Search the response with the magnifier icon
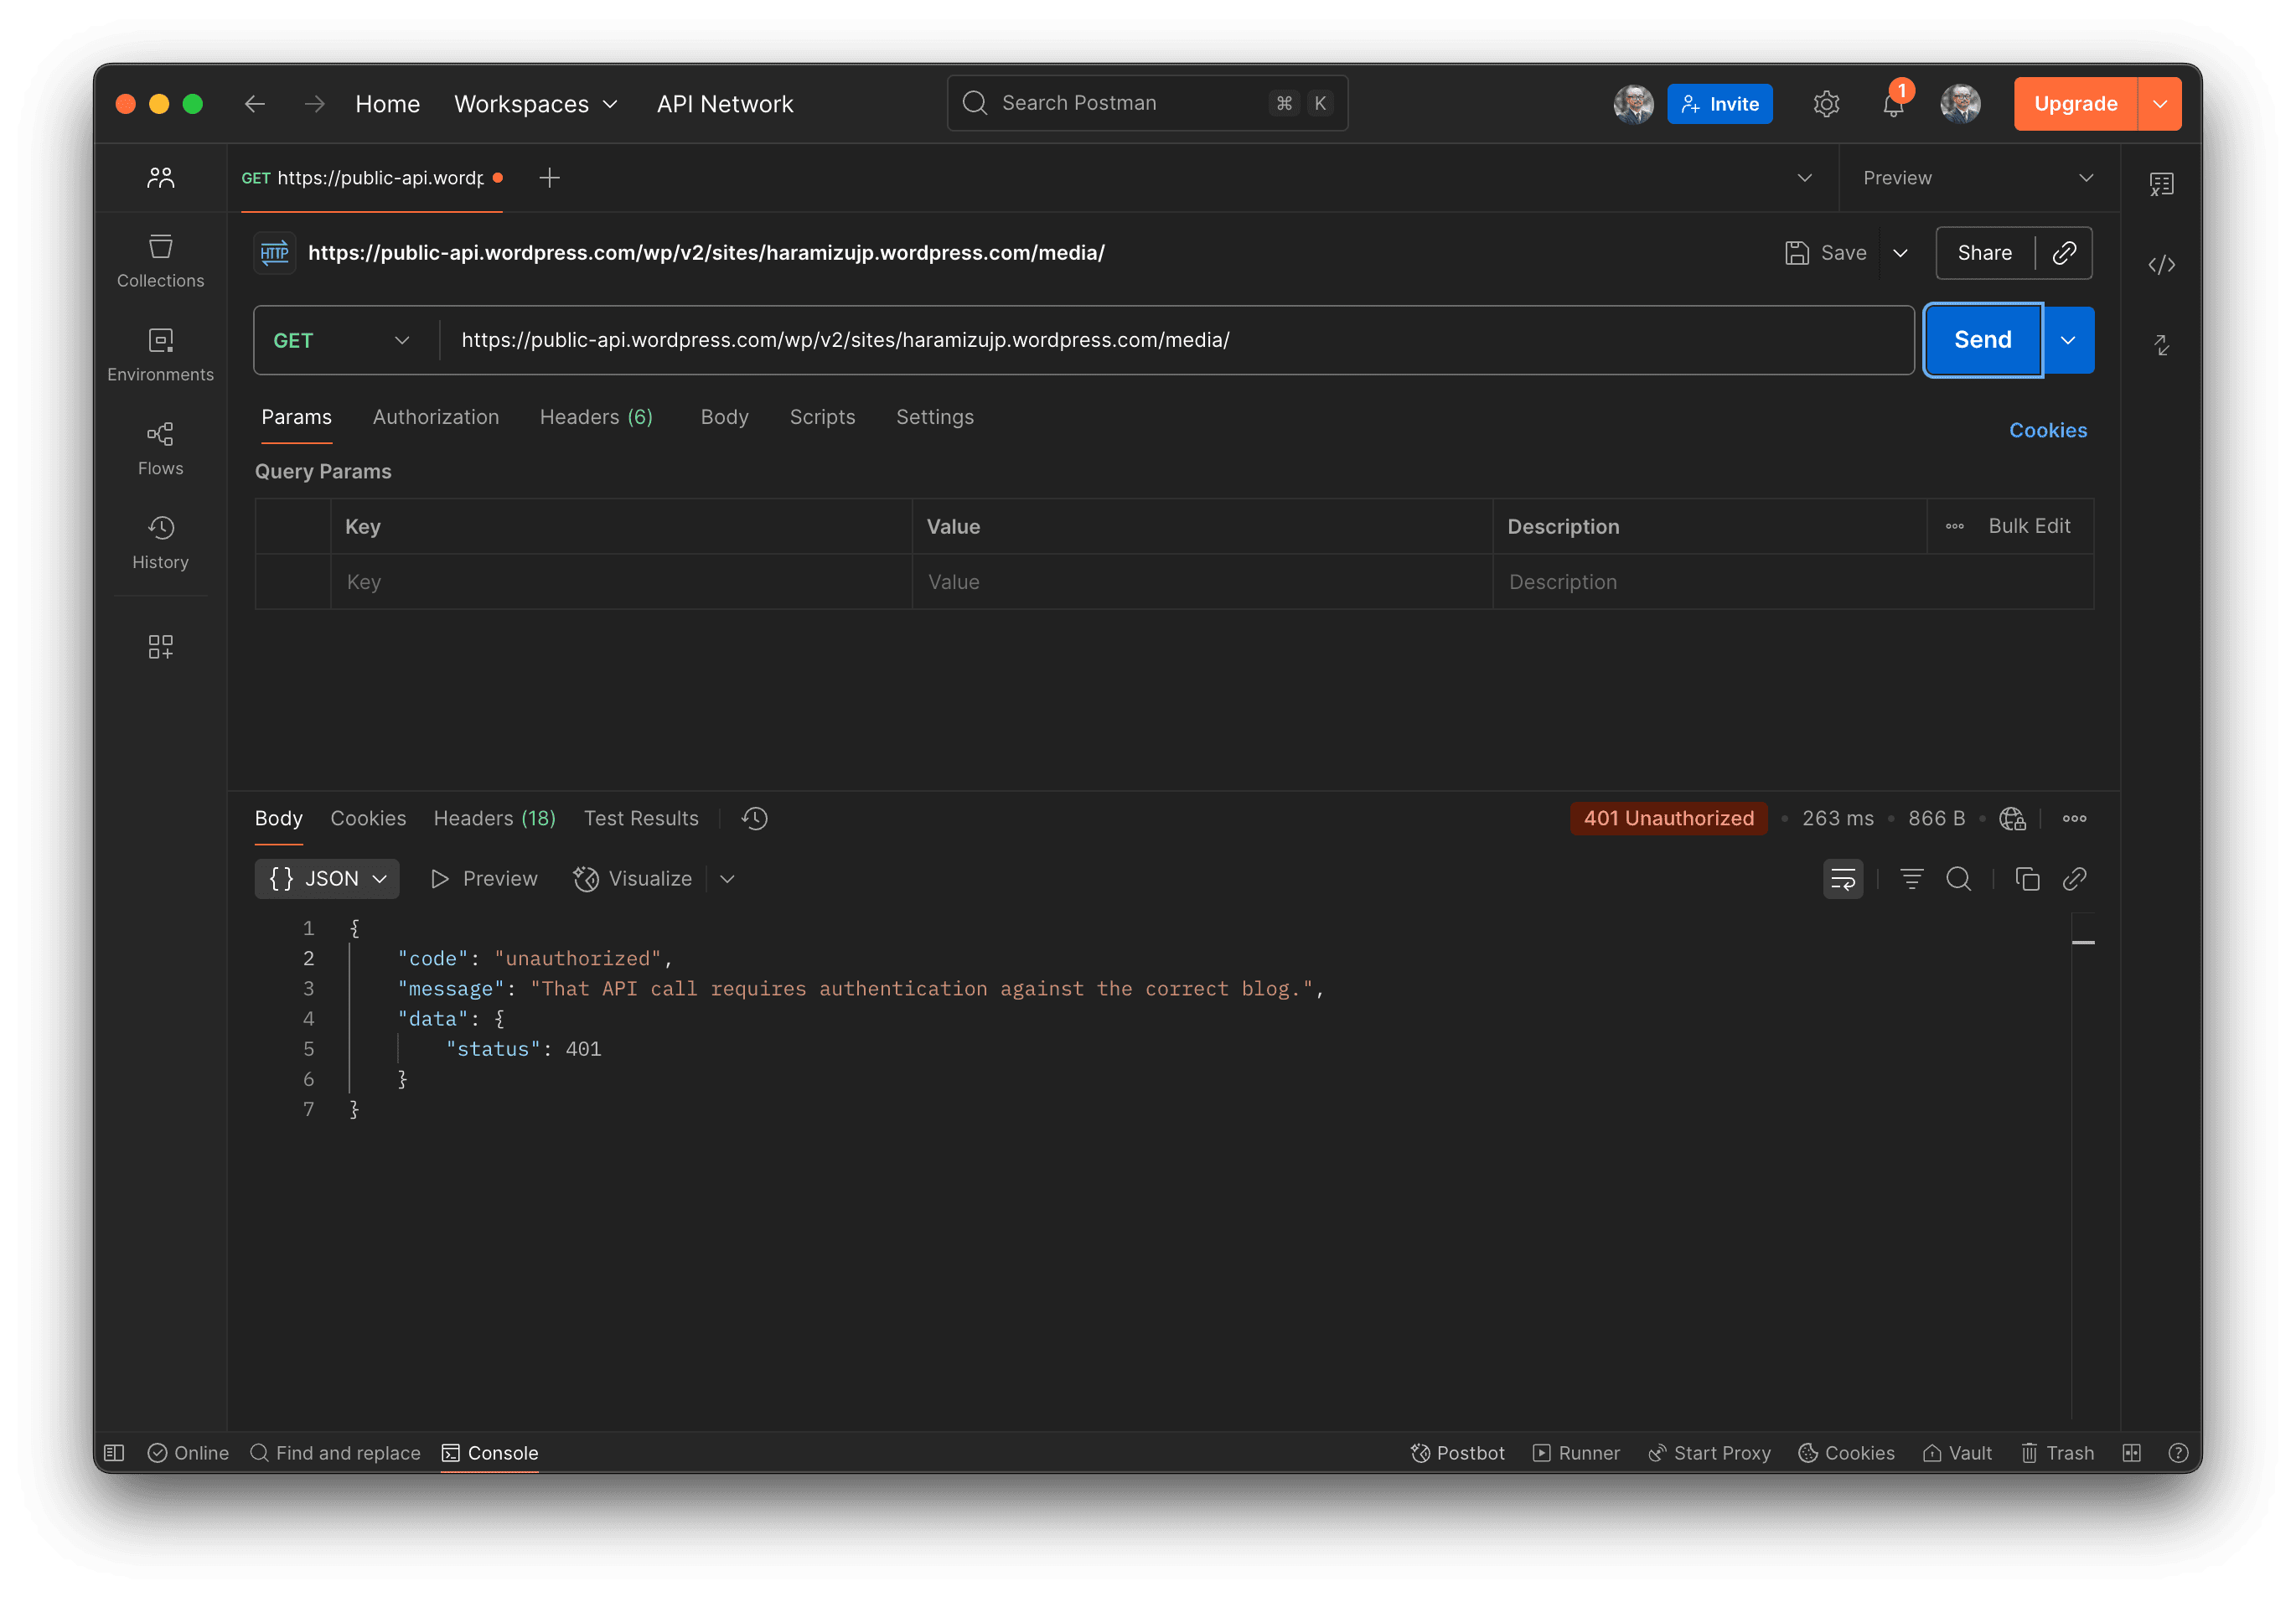Screen dimensions: 2296x1597 1958,878
